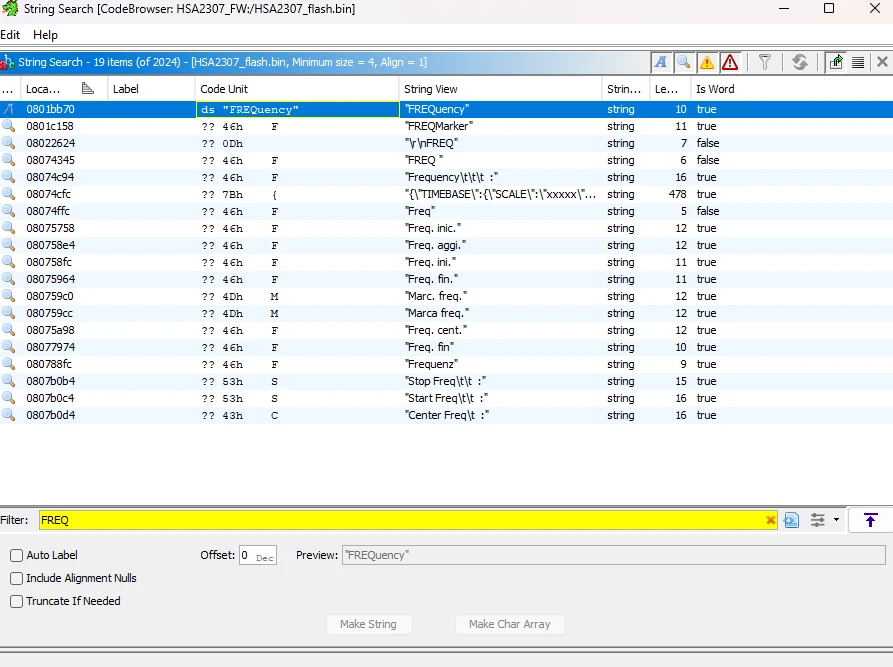
Task: Toggle undefined strings magnifier icon in toolbar
Action: 683,62
